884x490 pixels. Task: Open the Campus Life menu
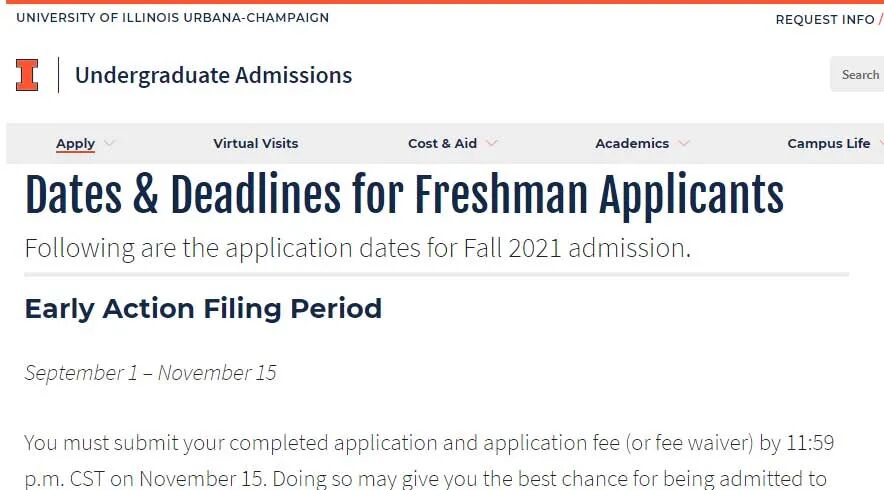(x=828, y=143)
